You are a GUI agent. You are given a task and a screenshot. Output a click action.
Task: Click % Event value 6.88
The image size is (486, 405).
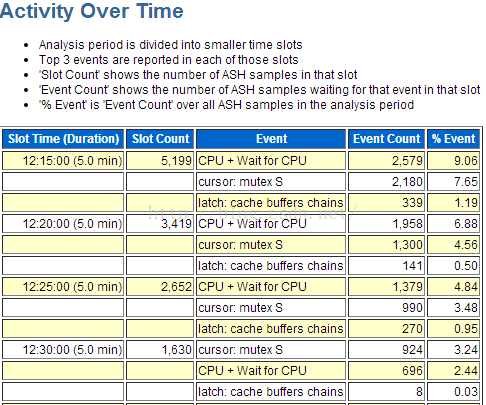(x=466, y=223)
